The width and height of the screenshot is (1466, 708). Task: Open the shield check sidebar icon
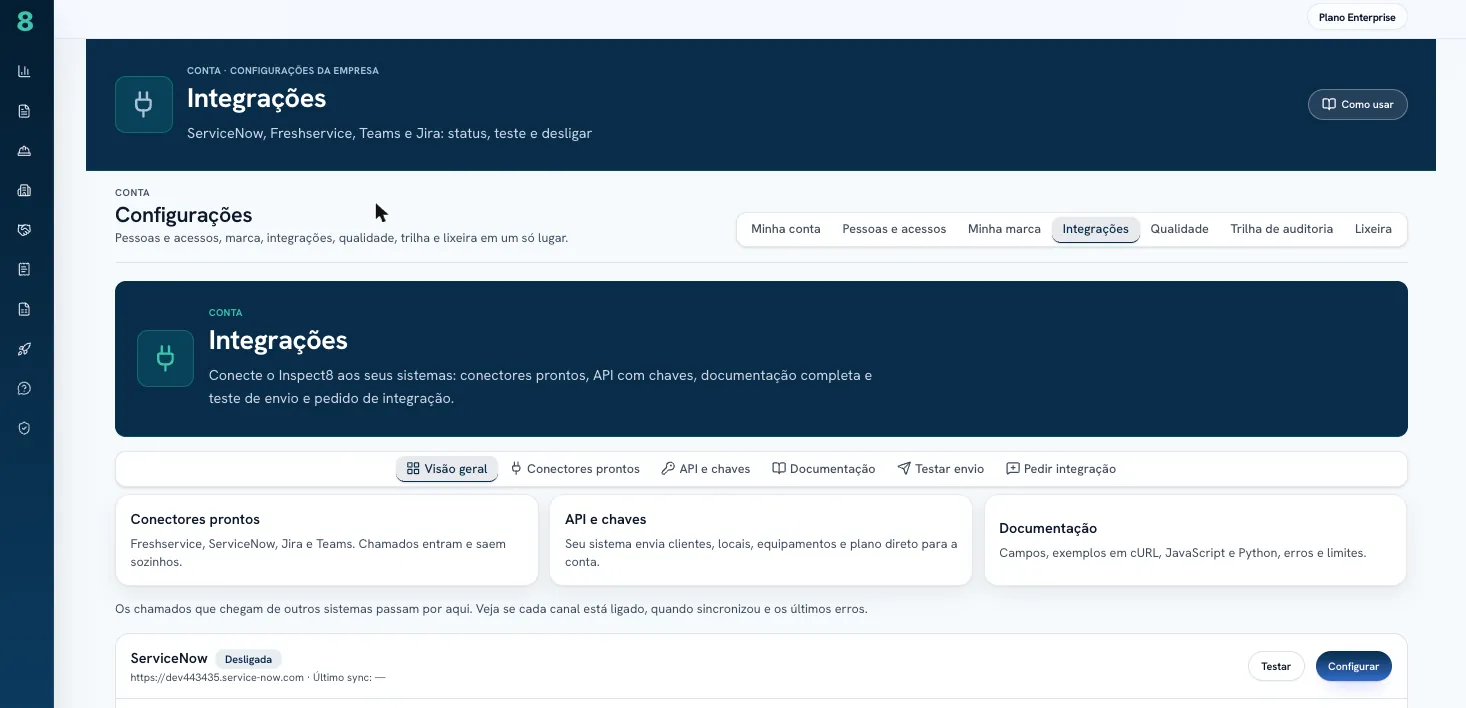pos(25,428)
